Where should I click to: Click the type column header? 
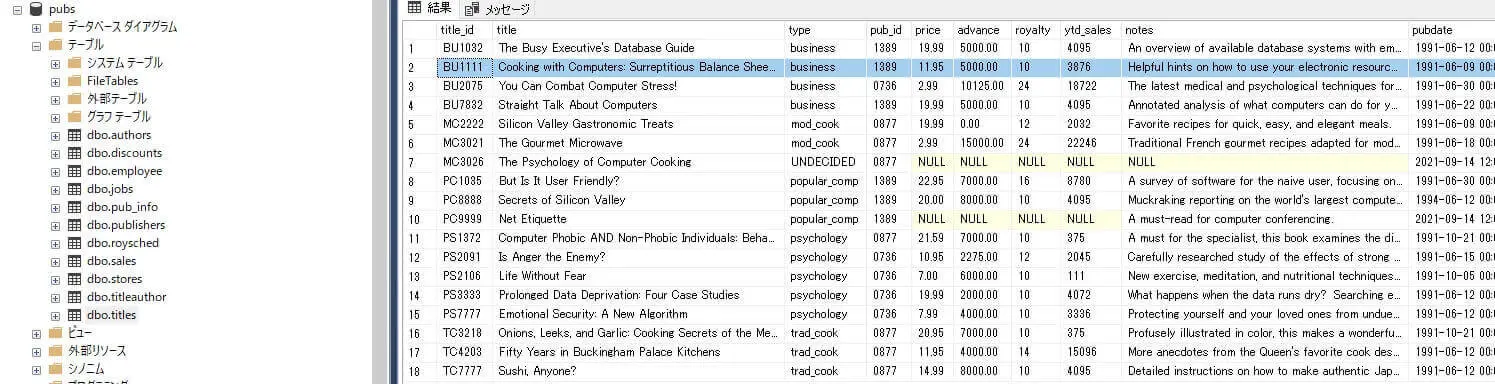pos(825,30)
